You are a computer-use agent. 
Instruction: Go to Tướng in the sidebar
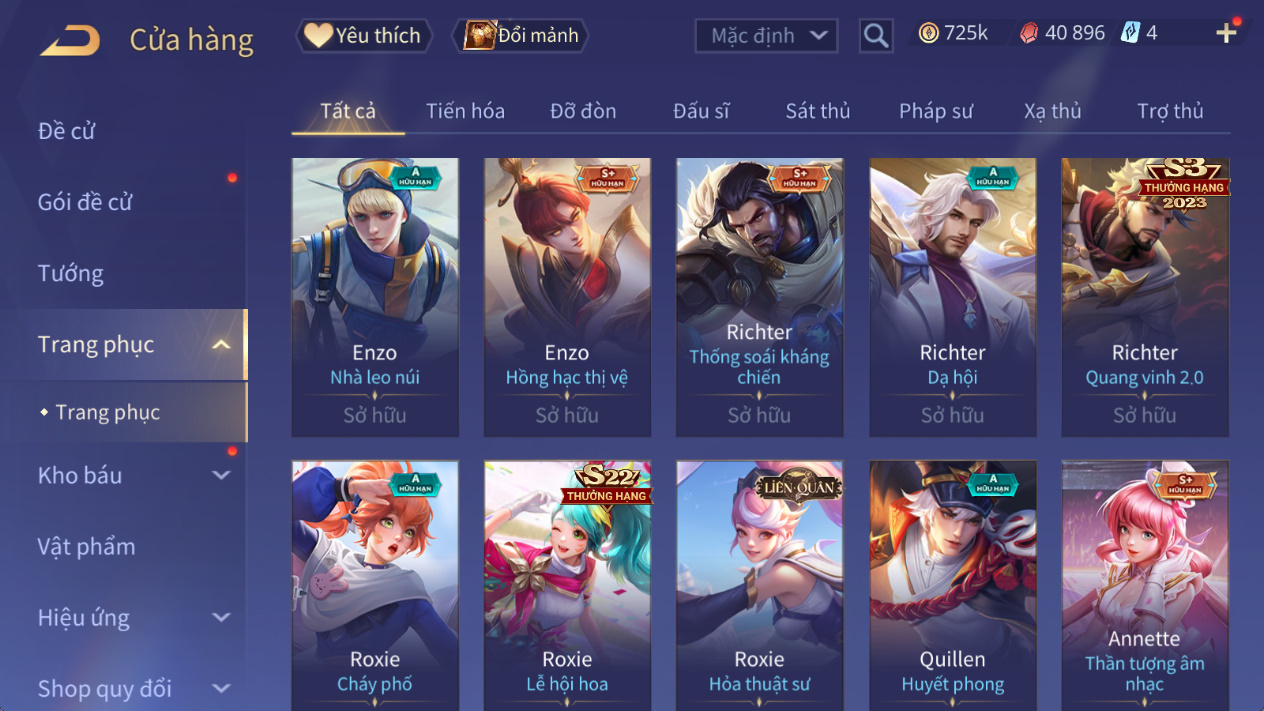tap(71, 273)
